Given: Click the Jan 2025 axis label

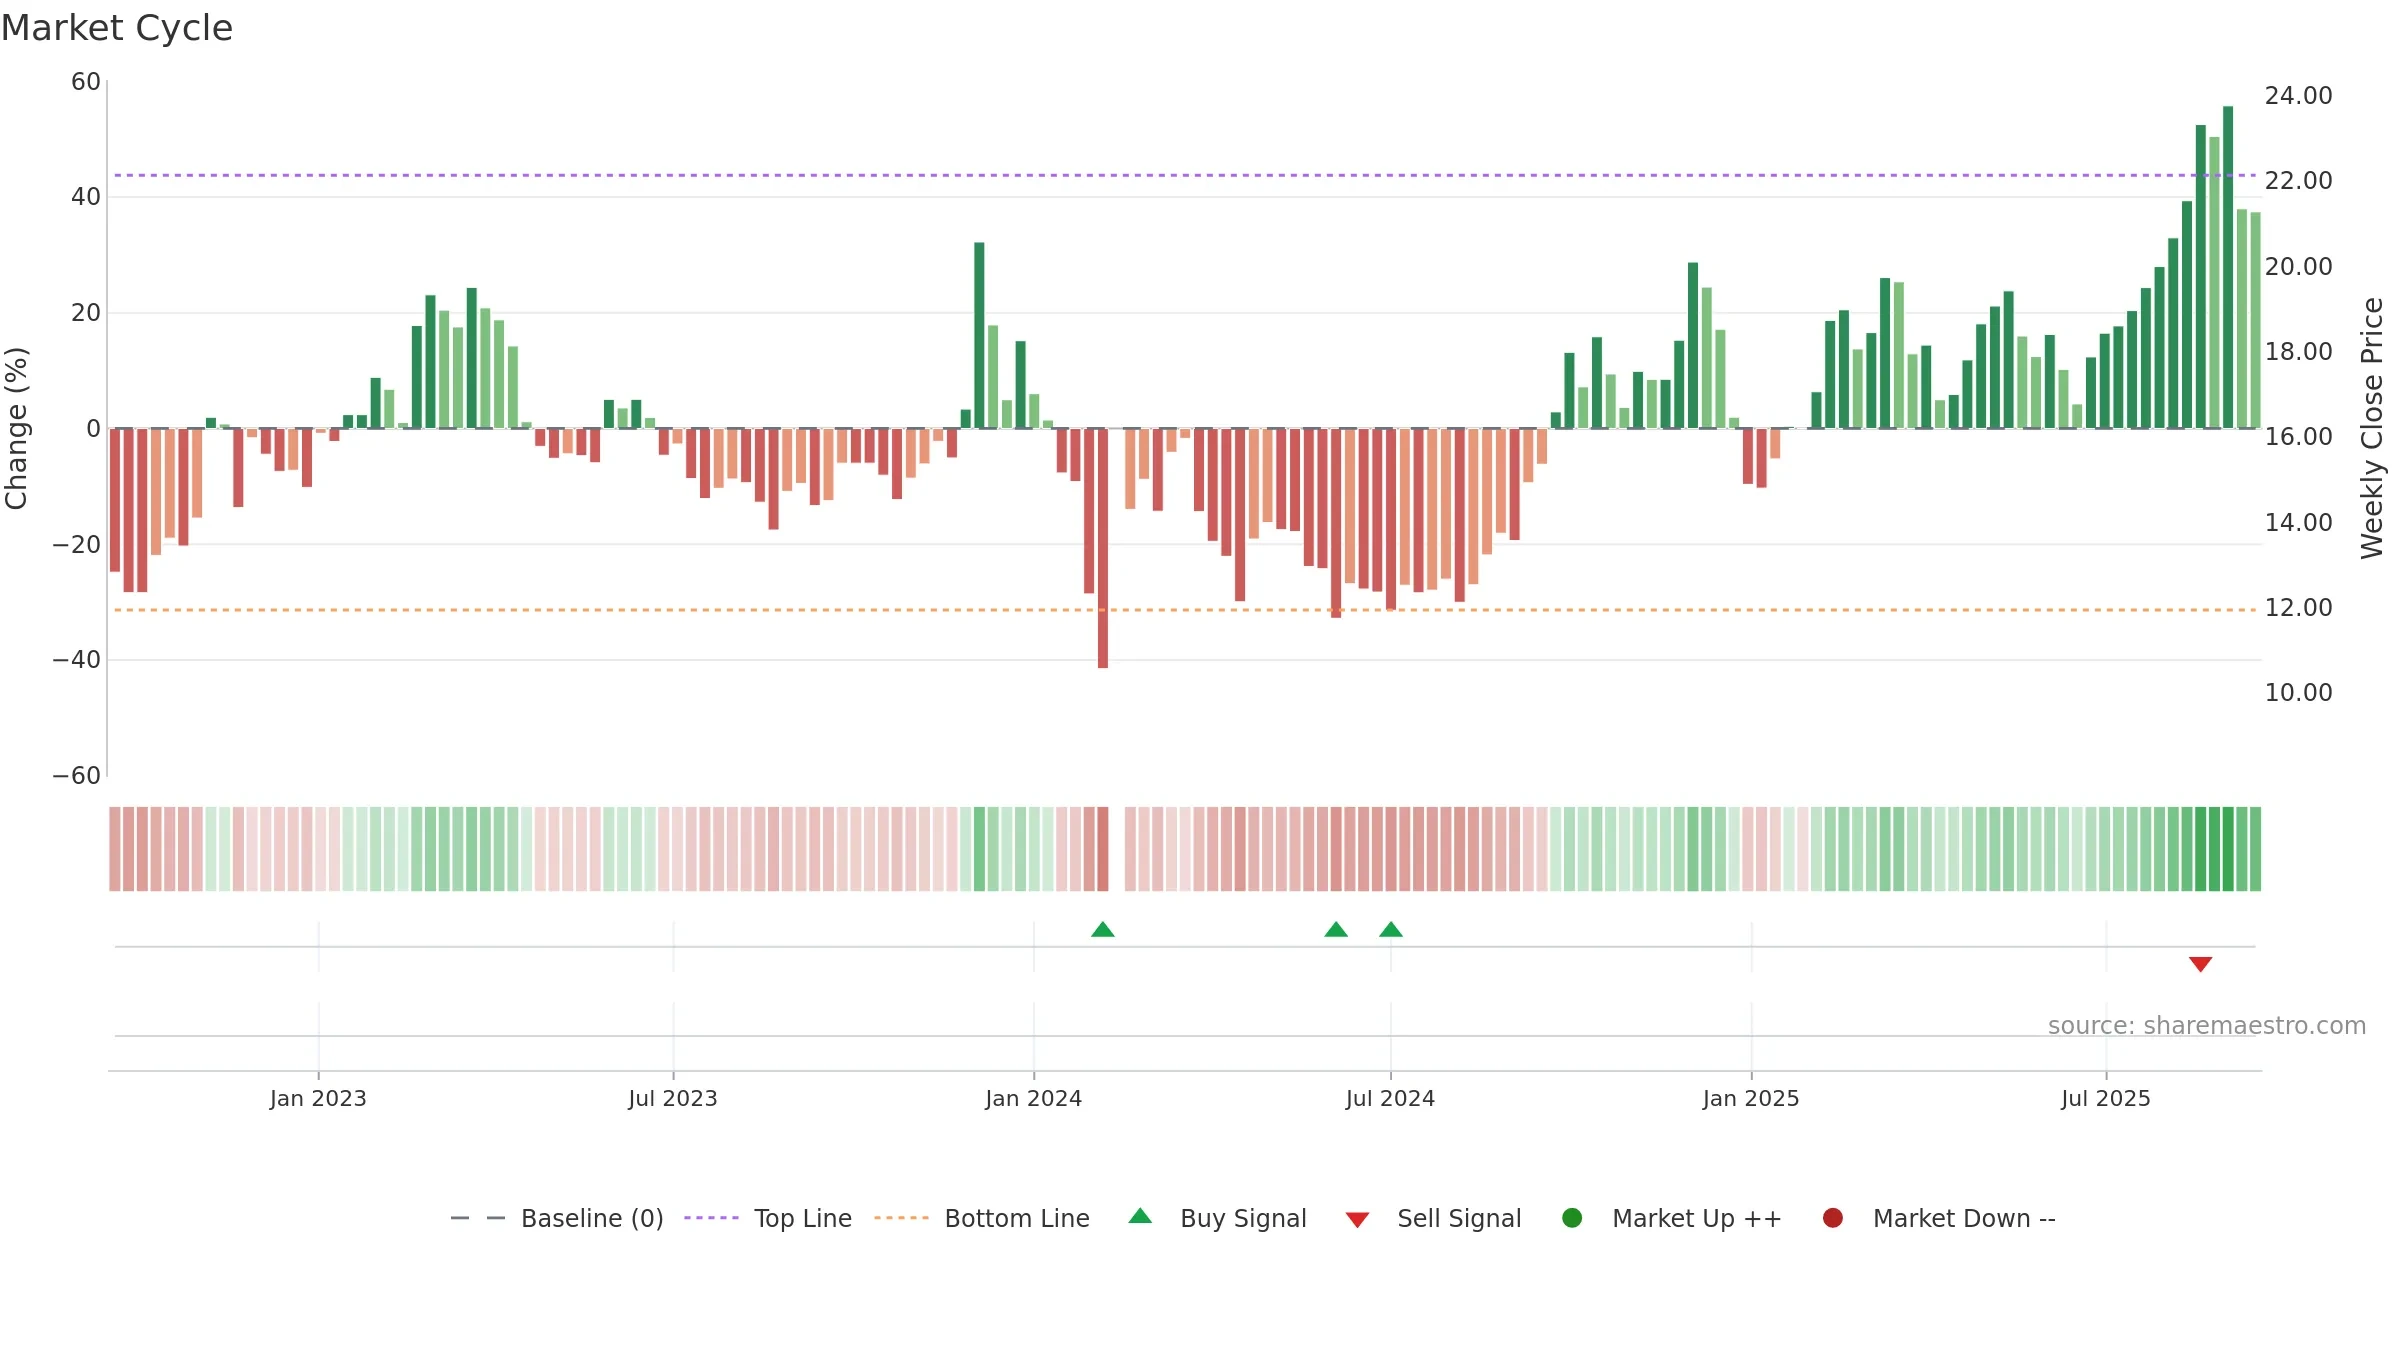Looking at the screenshot, I should [x=1751, y=1098].
